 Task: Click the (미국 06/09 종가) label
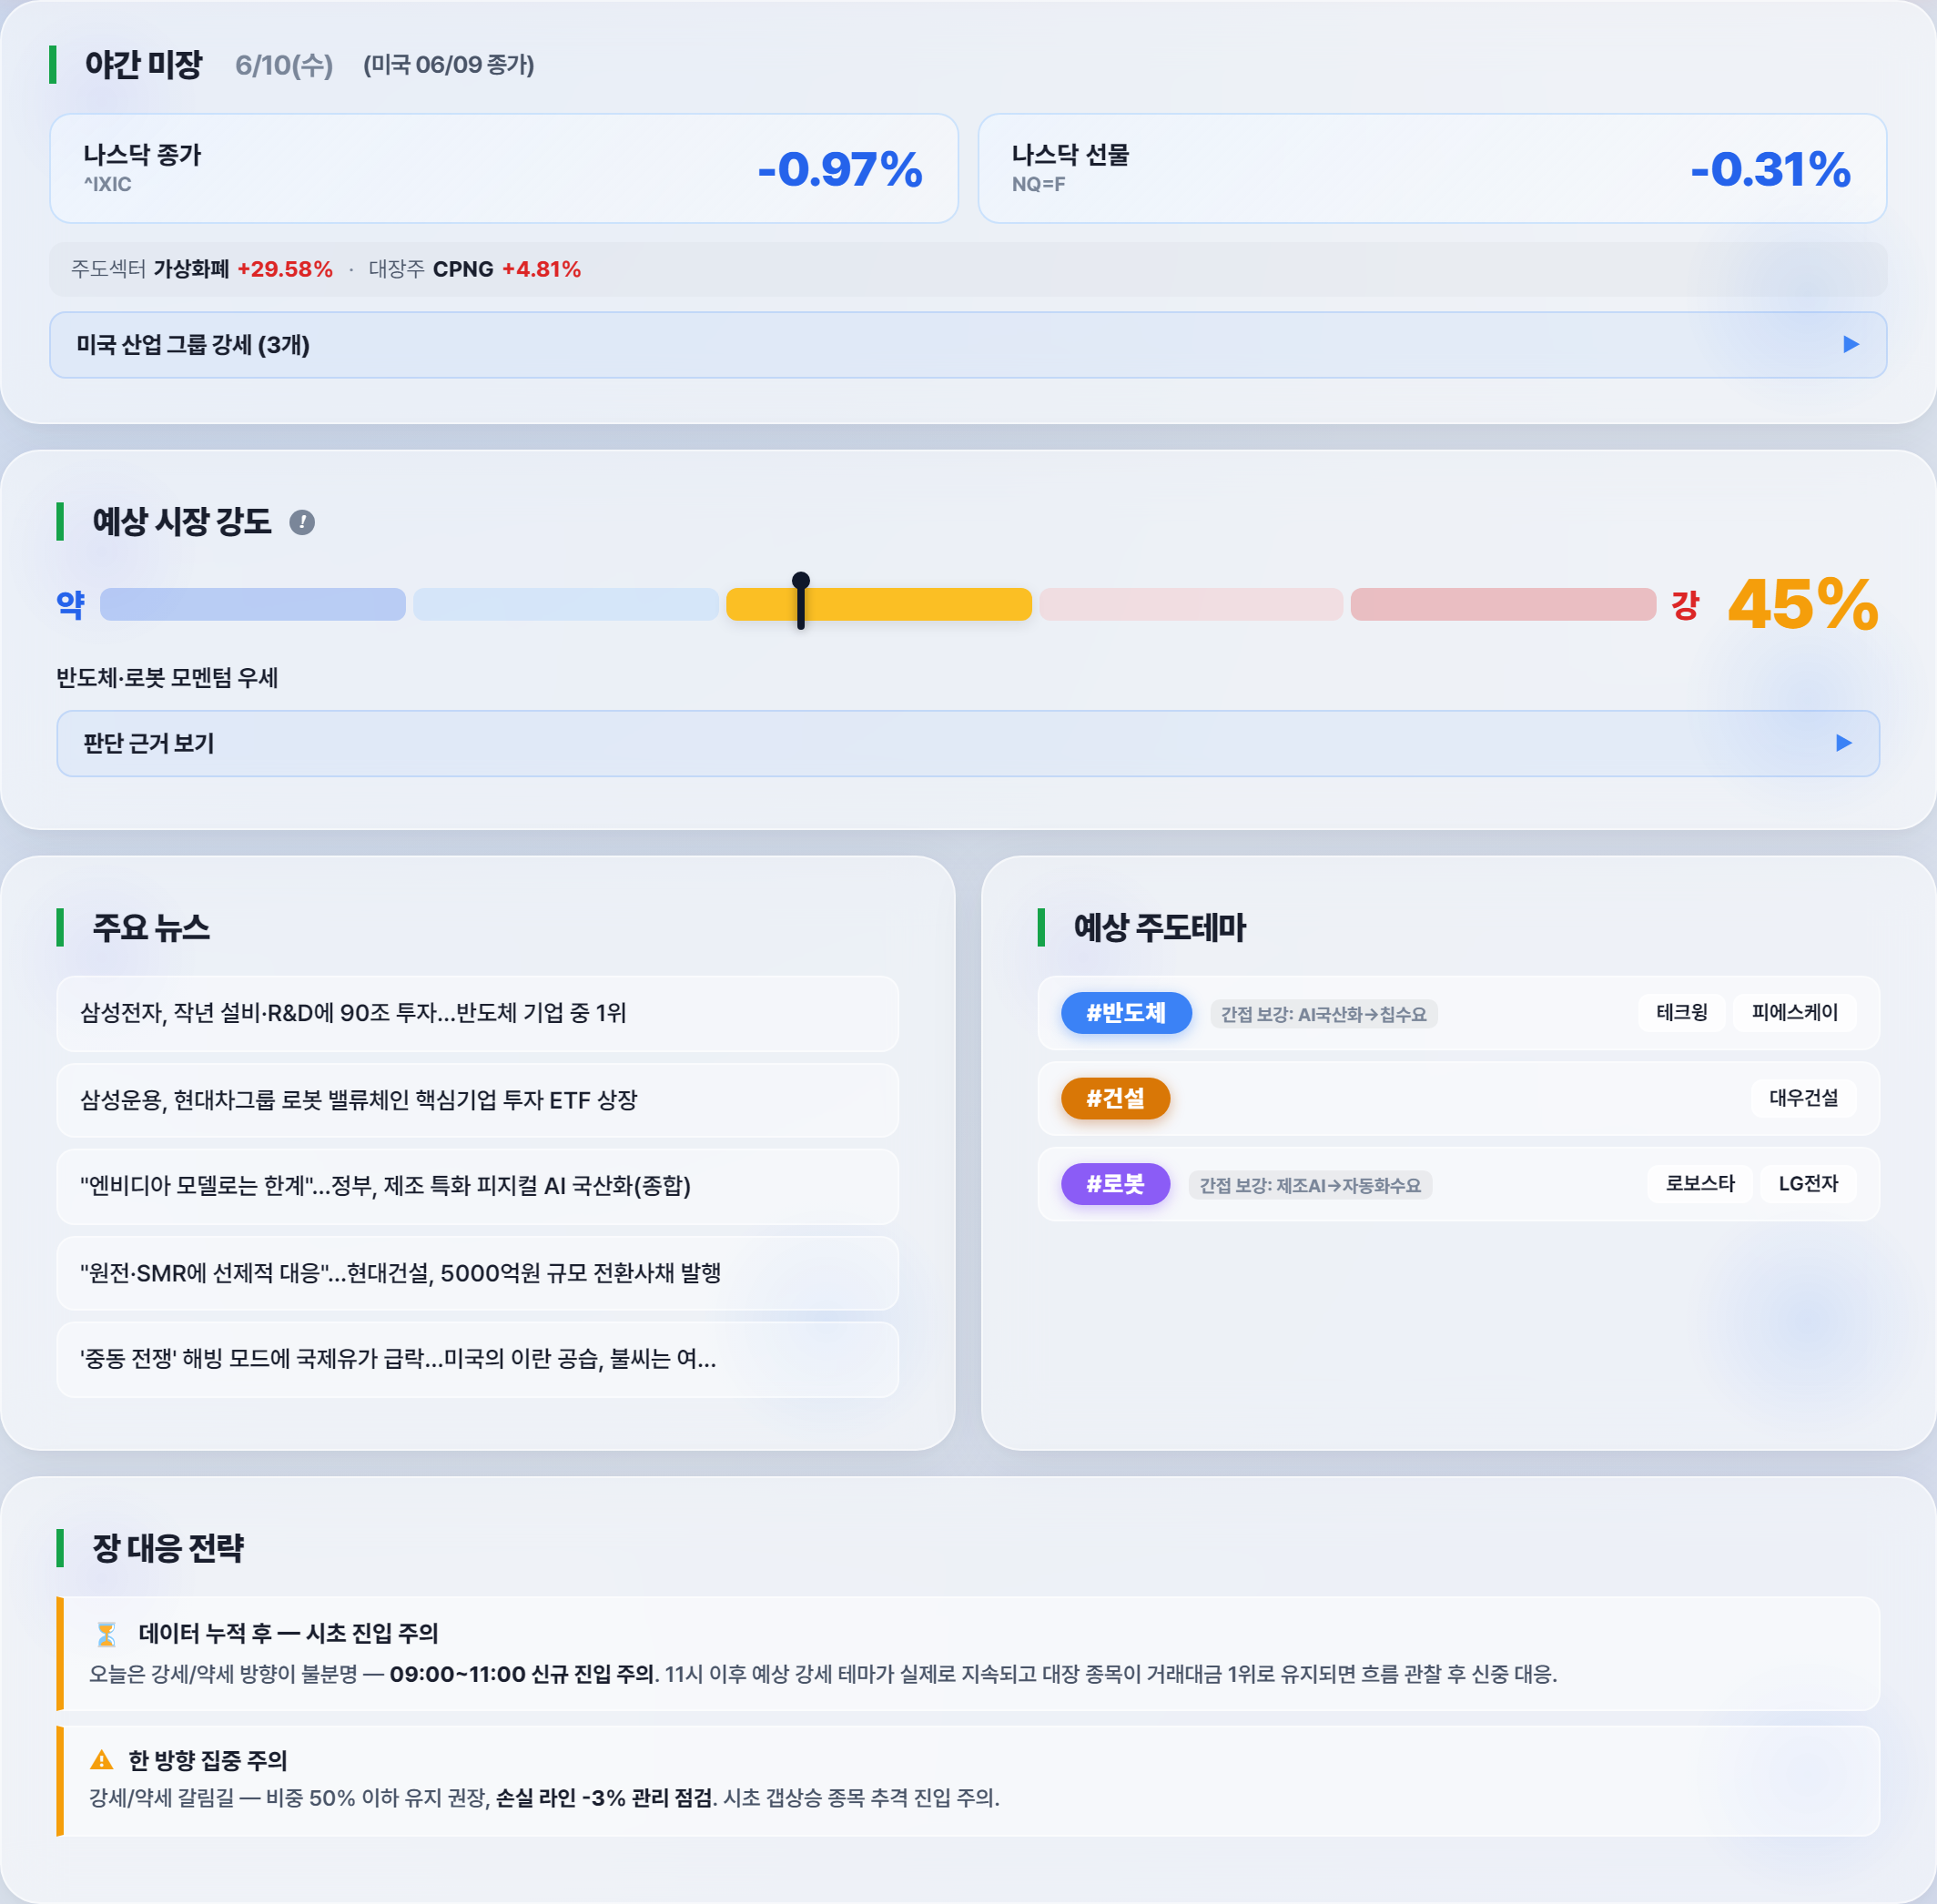click(x=449, y=65)
